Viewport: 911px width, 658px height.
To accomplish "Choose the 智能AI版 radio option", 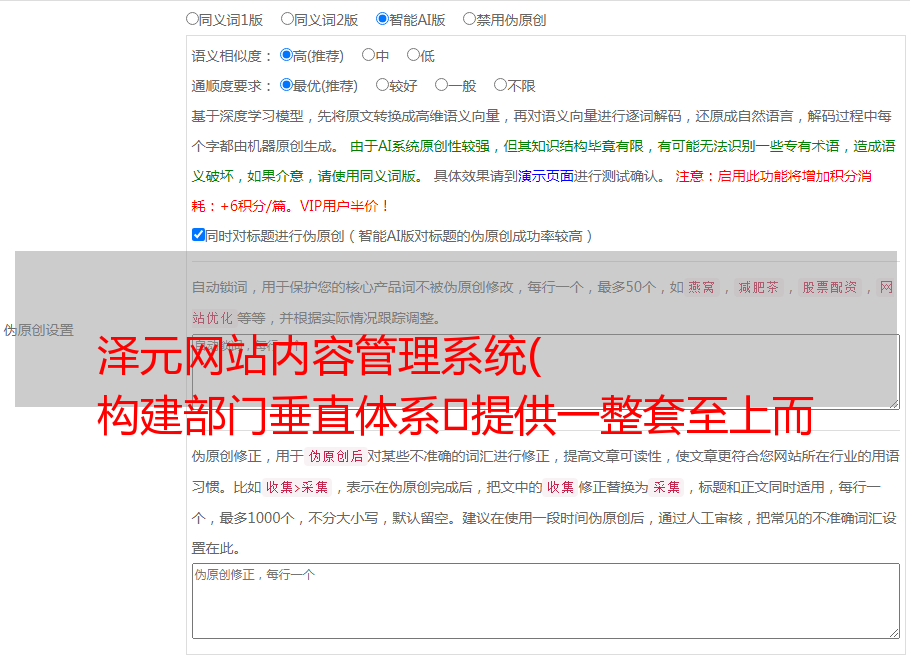I will coord(382,19).
